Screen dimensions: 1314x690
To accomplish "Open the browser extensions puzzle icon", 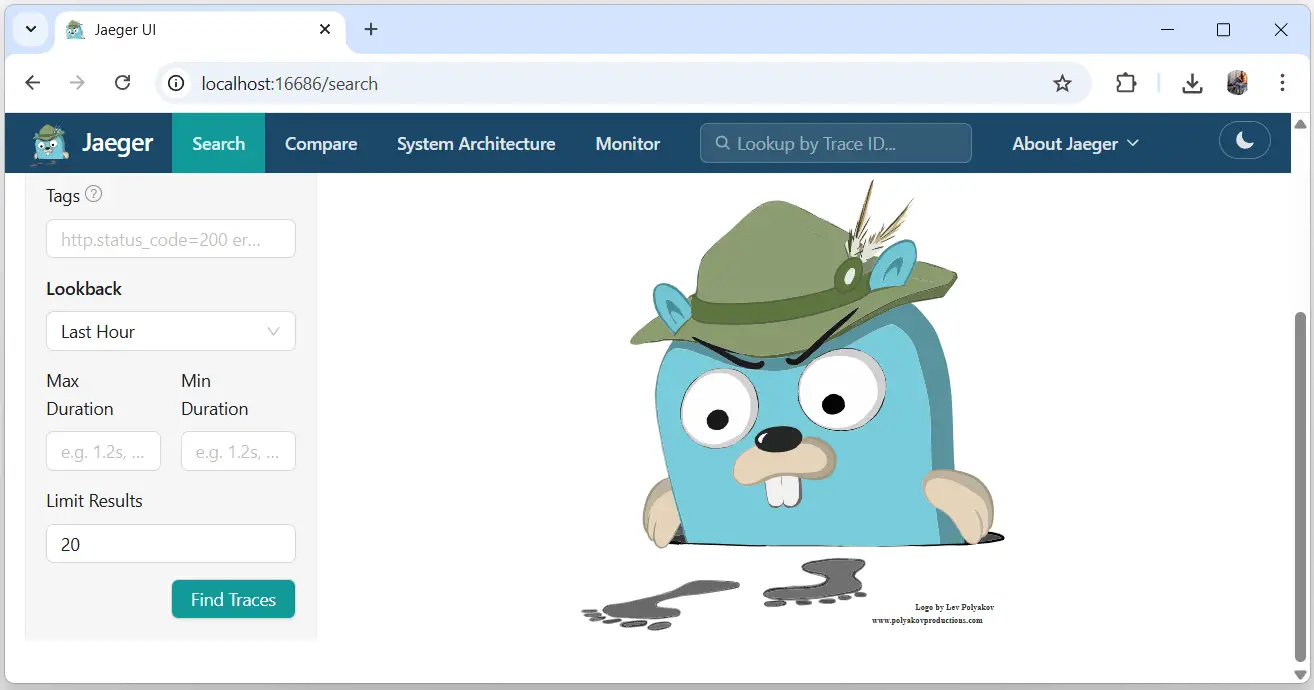I will click(1126, 84).
